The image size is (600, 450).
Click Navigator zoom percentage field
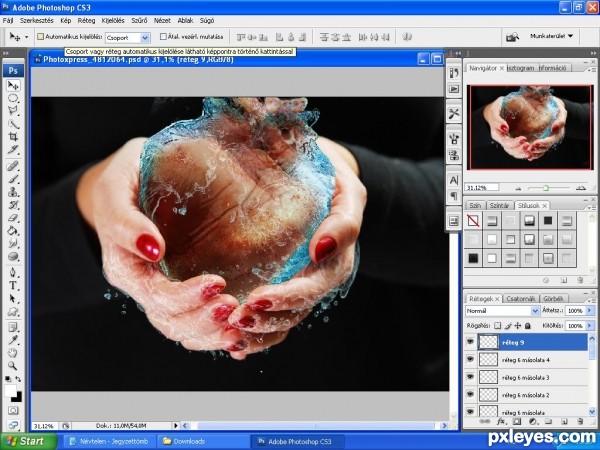[481, 188]
